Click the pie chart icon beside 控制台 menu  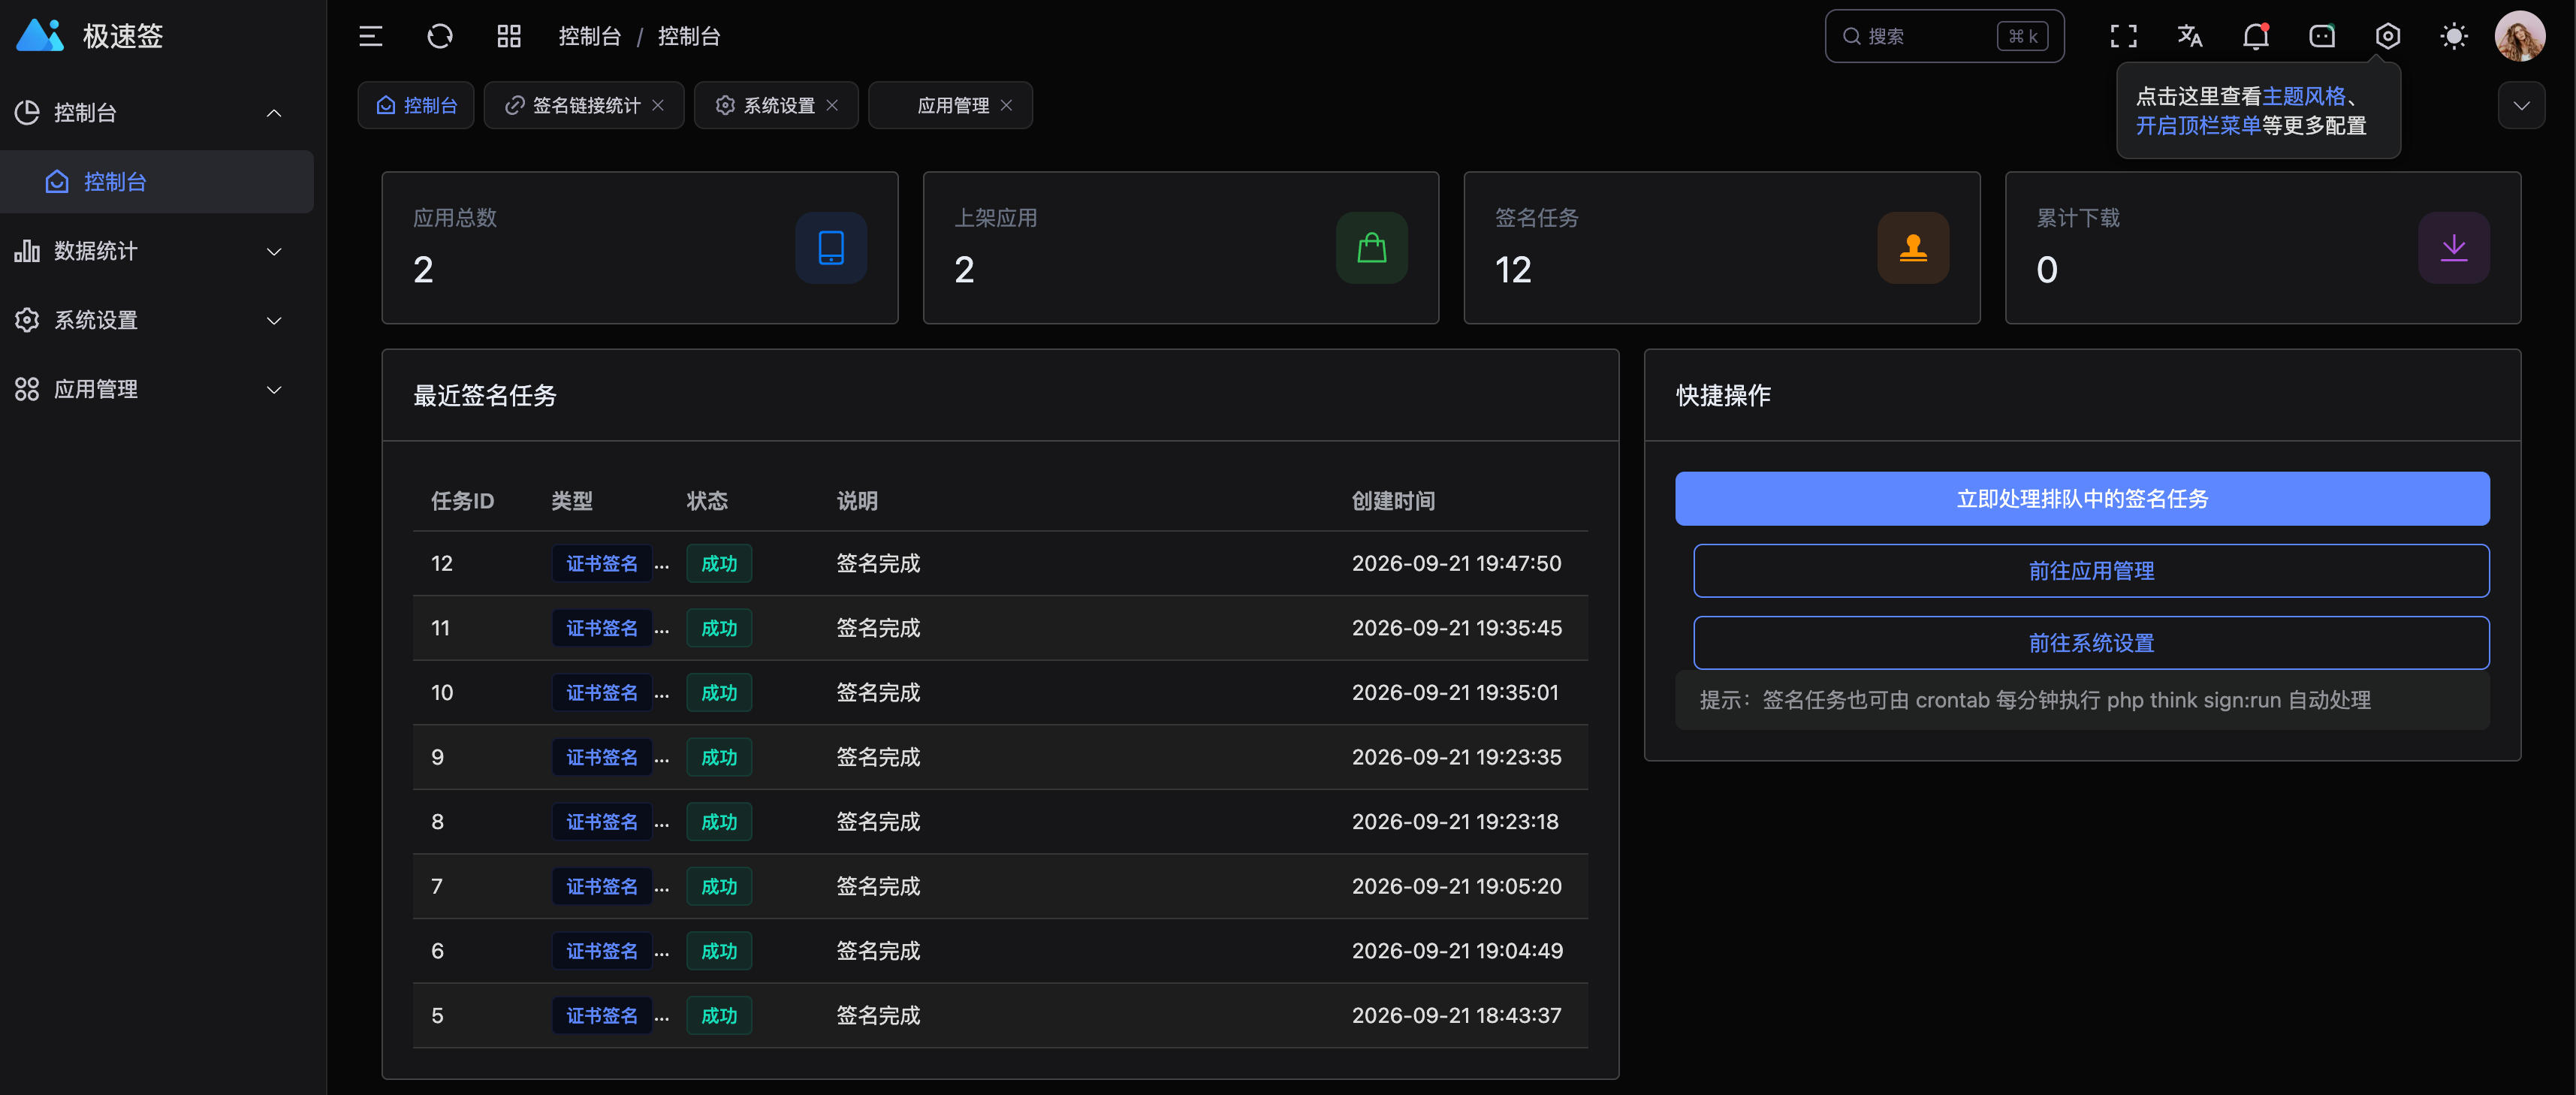pyautogui.click(x=27, y=112)
